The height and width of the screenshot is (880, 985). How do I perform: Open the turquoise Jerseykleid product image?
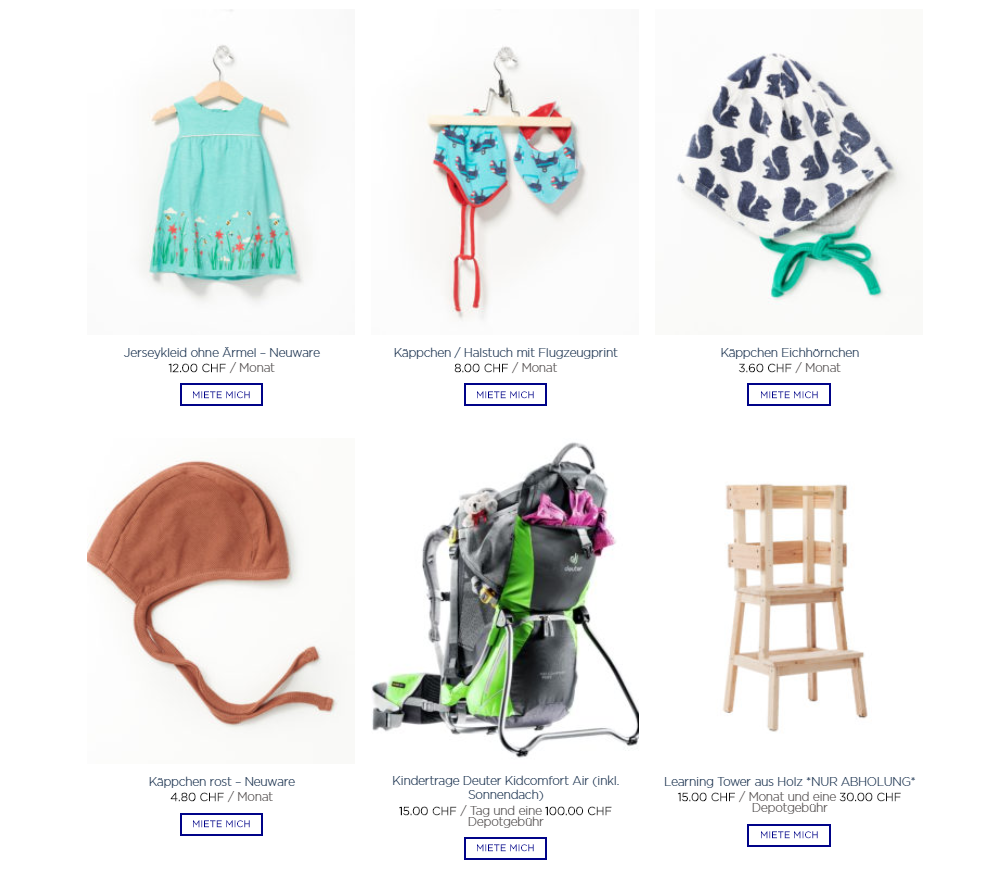tap(221, 171)
